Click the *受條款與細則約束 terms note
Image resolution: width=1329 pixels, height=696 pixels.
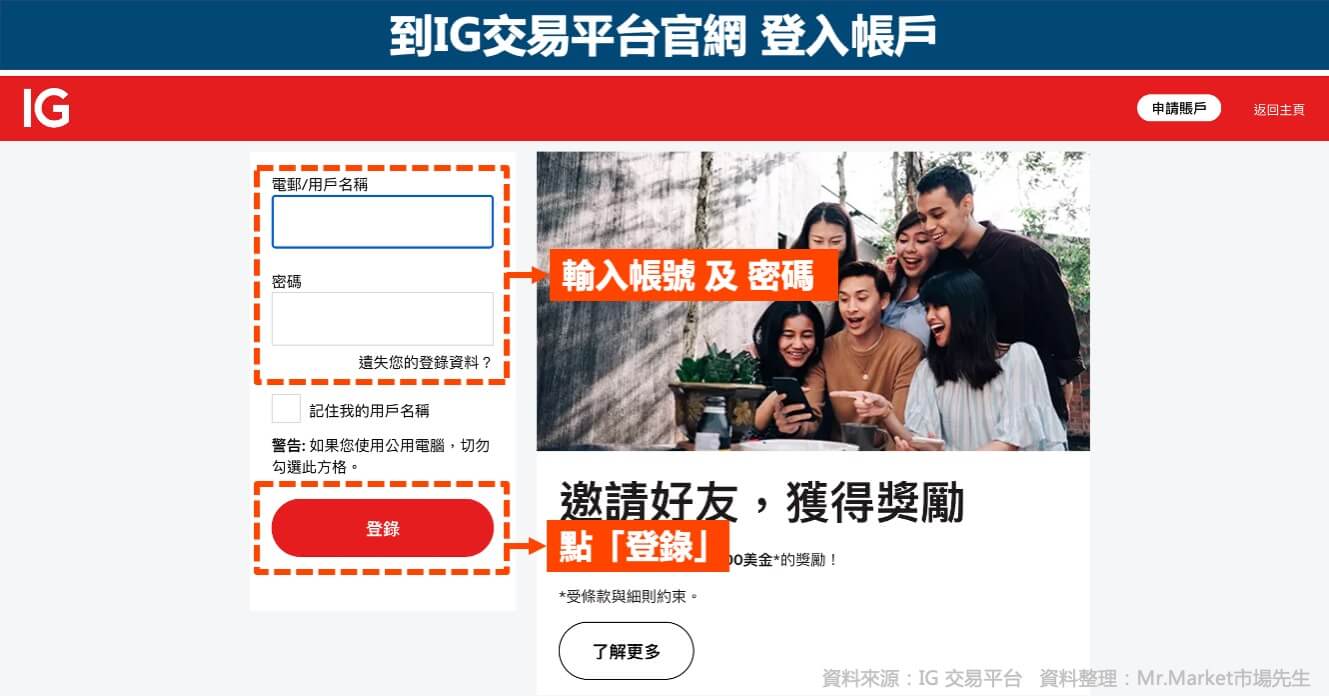pyautogui.click(x=628, y=596)
